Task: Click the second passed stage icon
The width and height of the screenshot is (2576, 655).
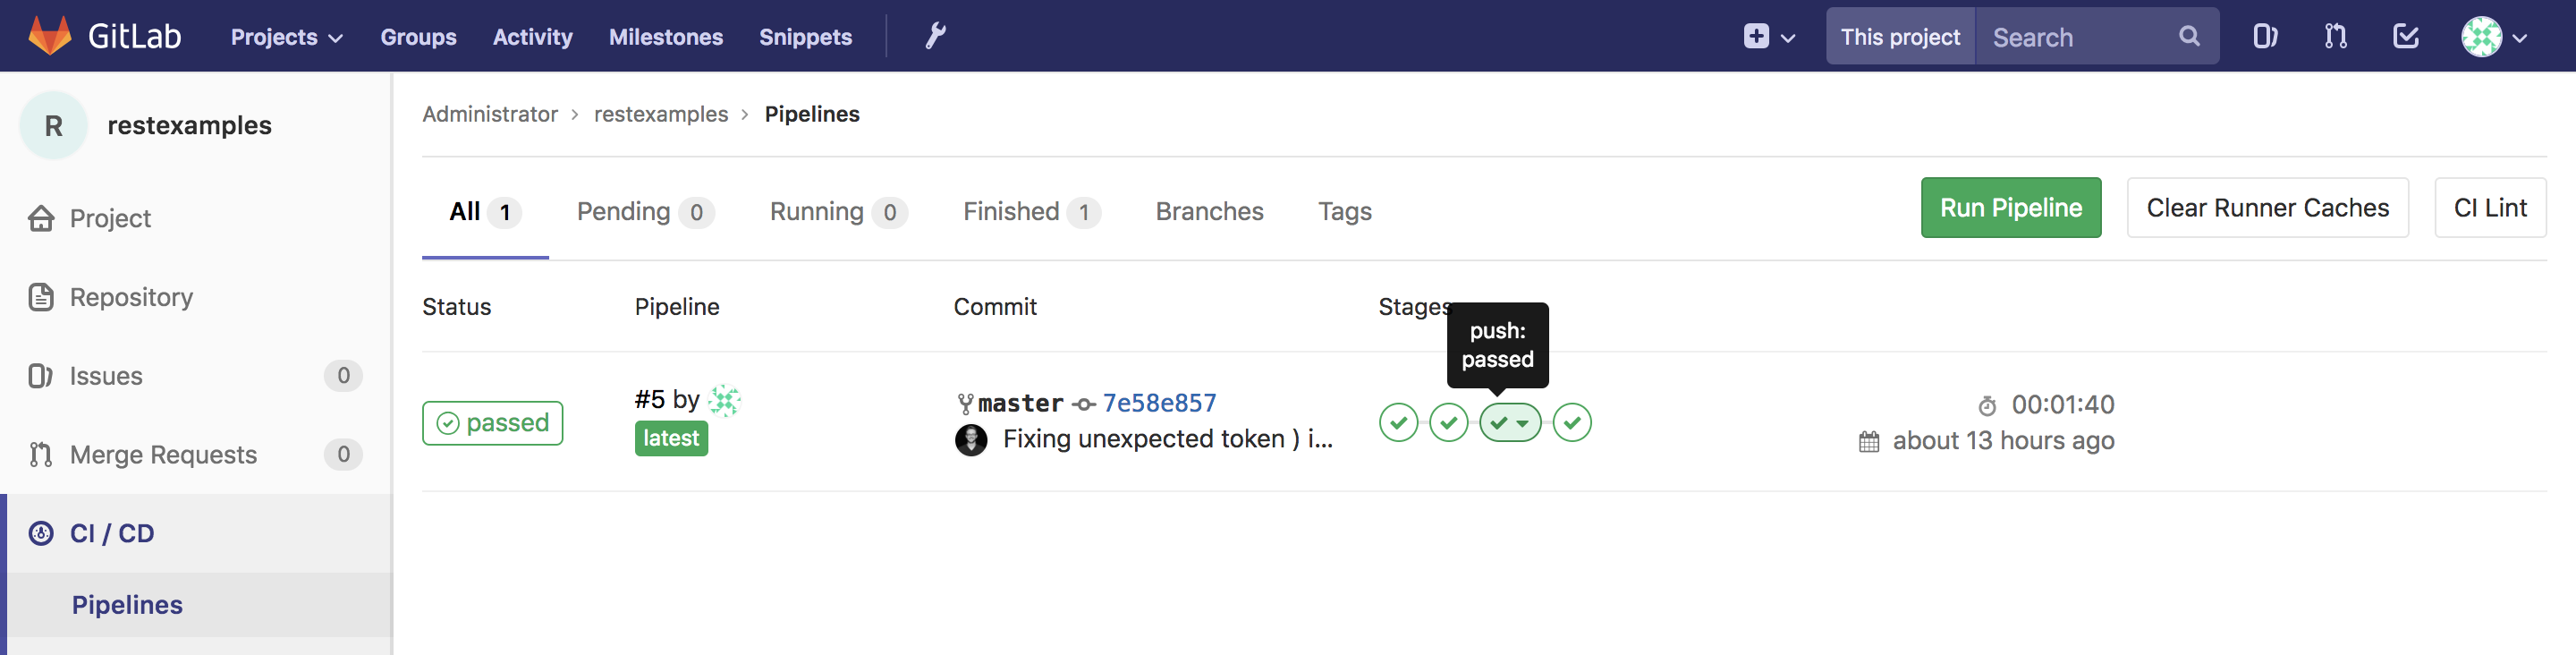Action: tap(1448, 423)
